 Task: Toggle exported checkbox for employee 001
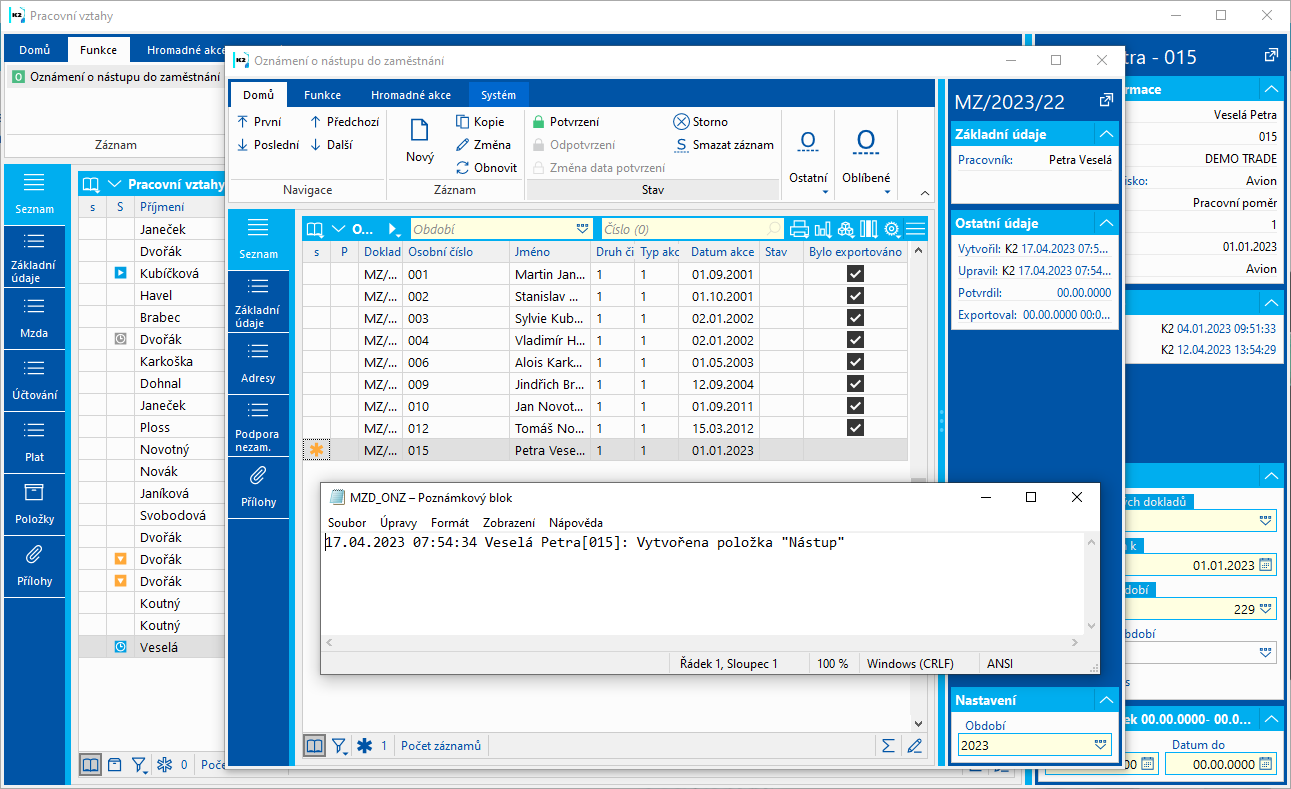click(855, 274)
